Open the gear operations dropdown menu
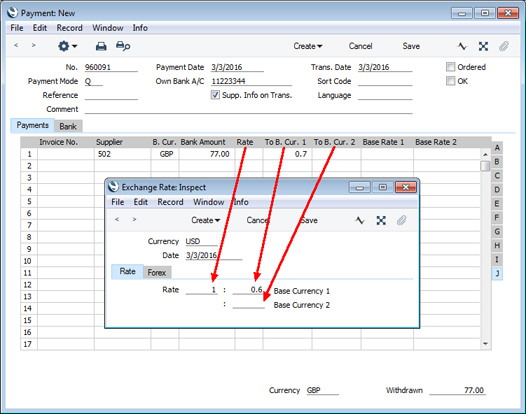 (67, 46)
